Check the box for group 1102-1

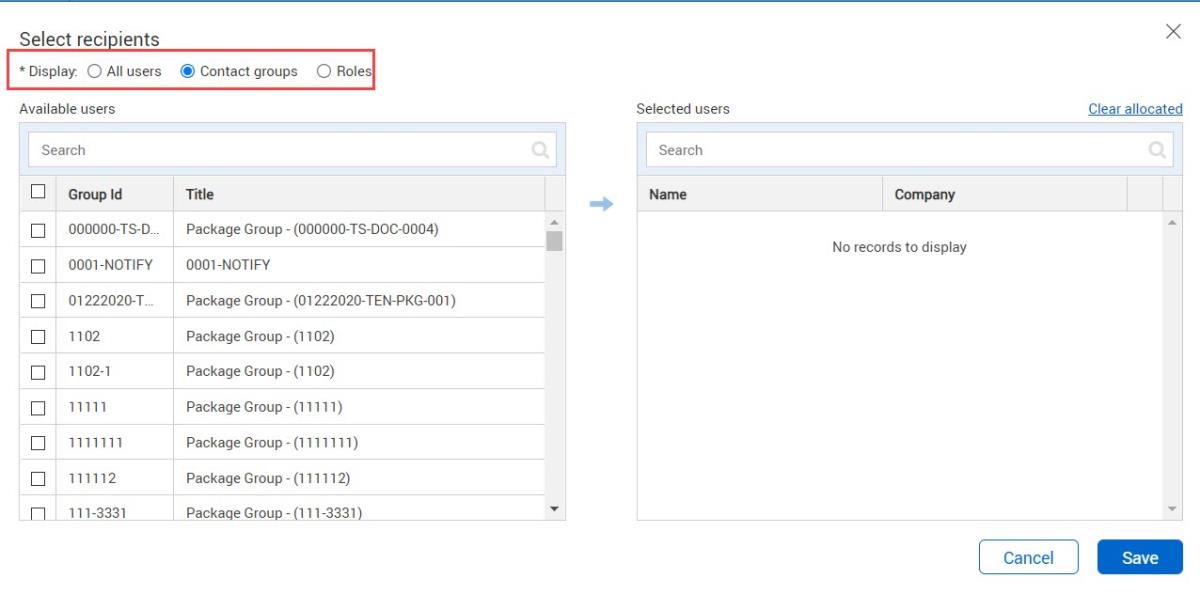[x=38, y=372]
